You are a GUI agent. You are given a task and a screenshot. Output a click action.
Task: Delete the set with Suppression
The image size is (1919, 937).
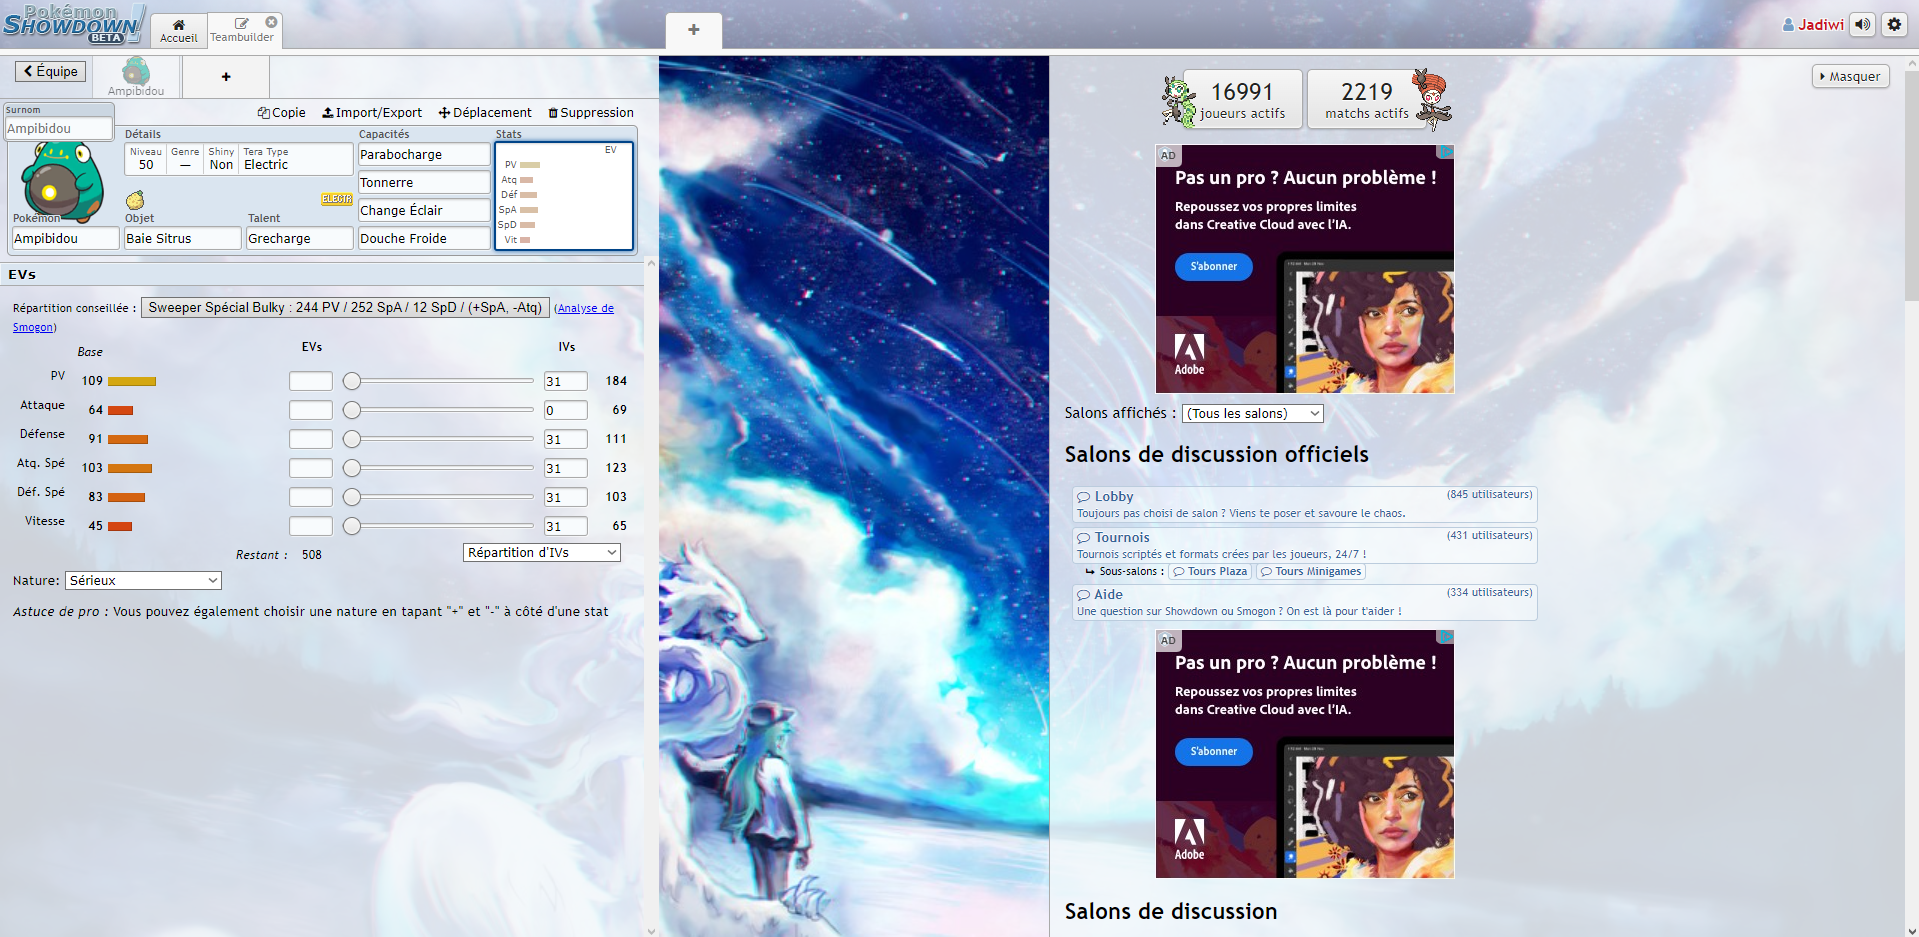click(x=591, y=112)
